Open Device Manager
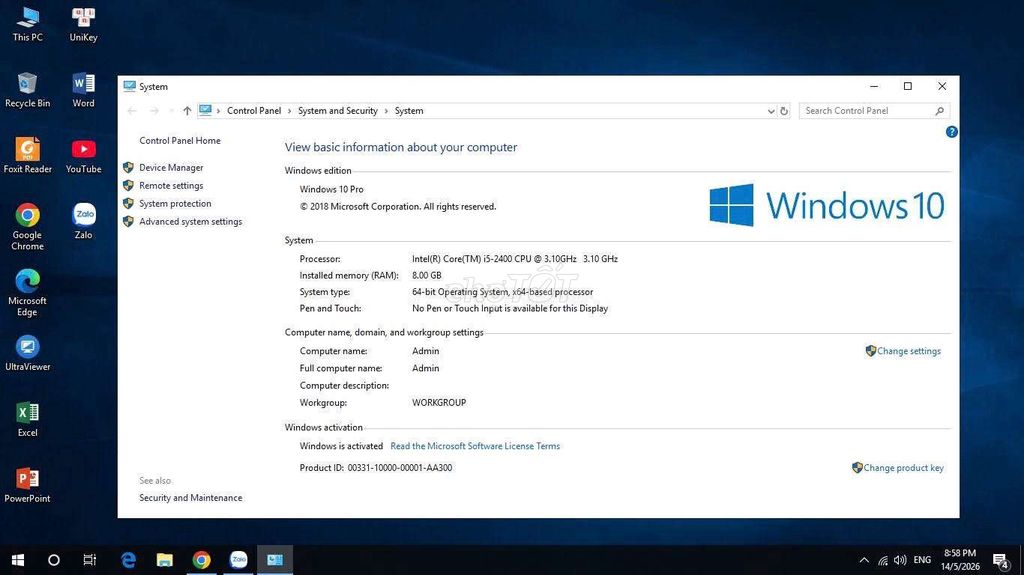This screenshot has height=575, width=1024. tap(171, 168)
